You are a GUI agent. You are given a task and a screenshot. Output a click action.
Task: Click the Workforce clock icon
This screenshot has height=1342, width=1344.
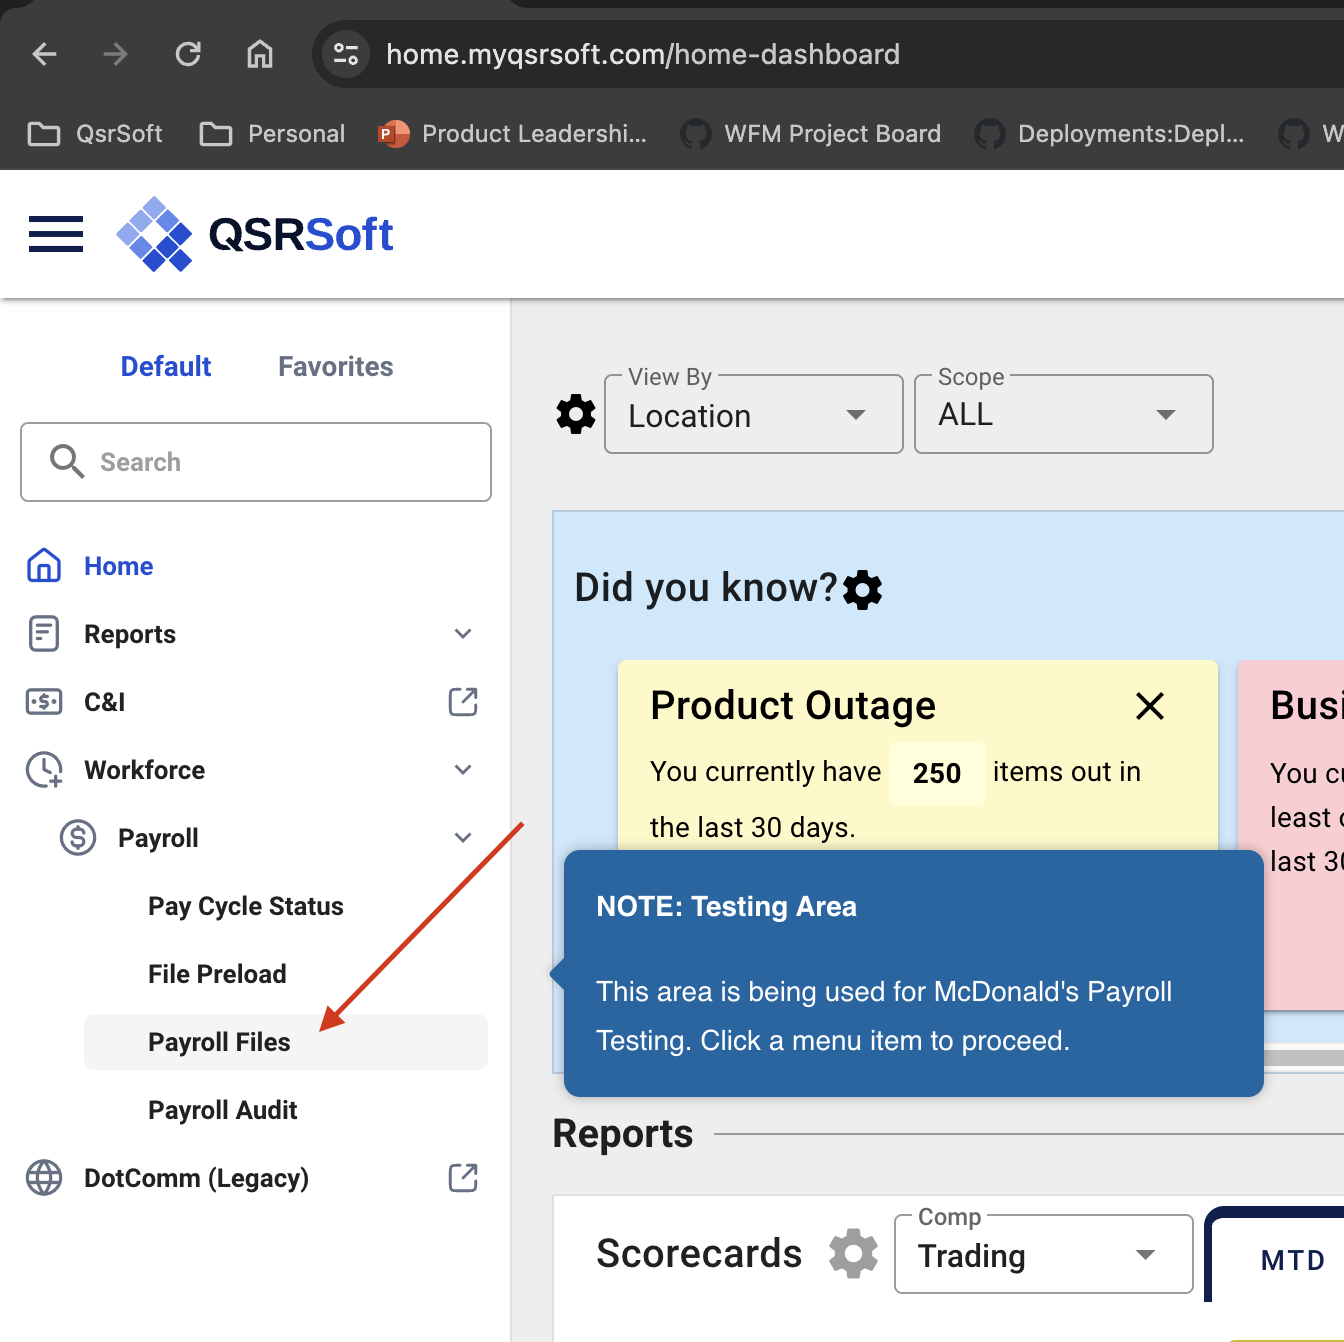click(44, 770)
